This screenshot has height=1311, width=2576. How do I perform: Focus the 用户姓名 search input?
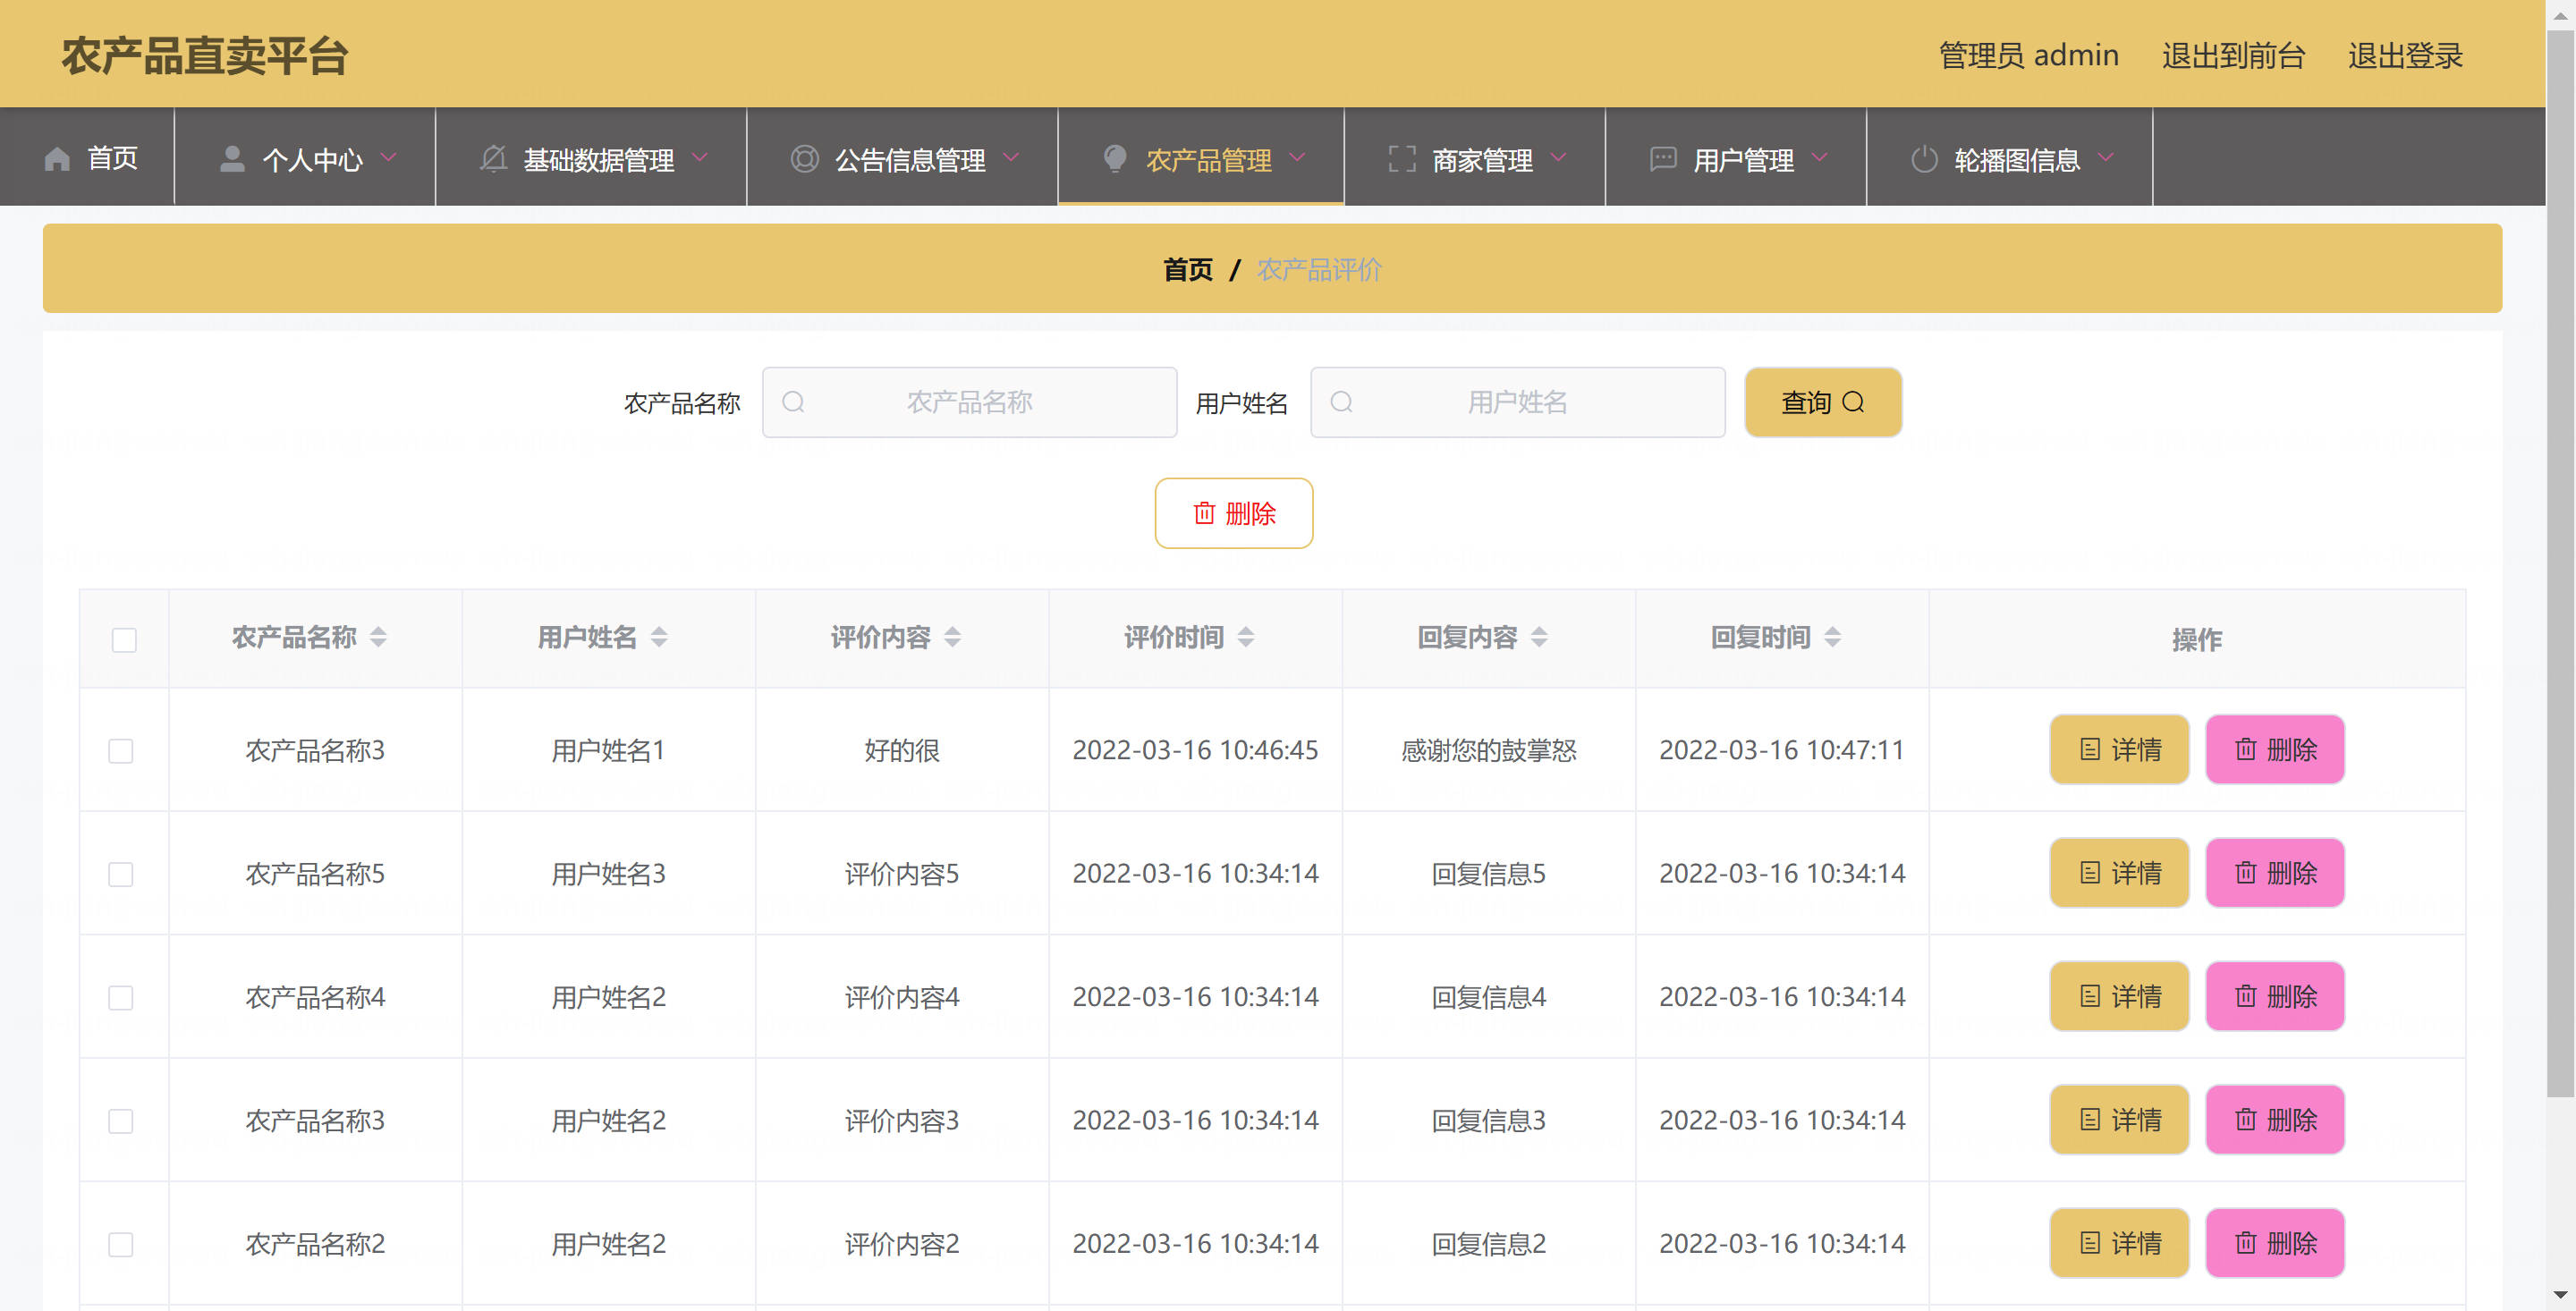click(x=1517, y=402)
